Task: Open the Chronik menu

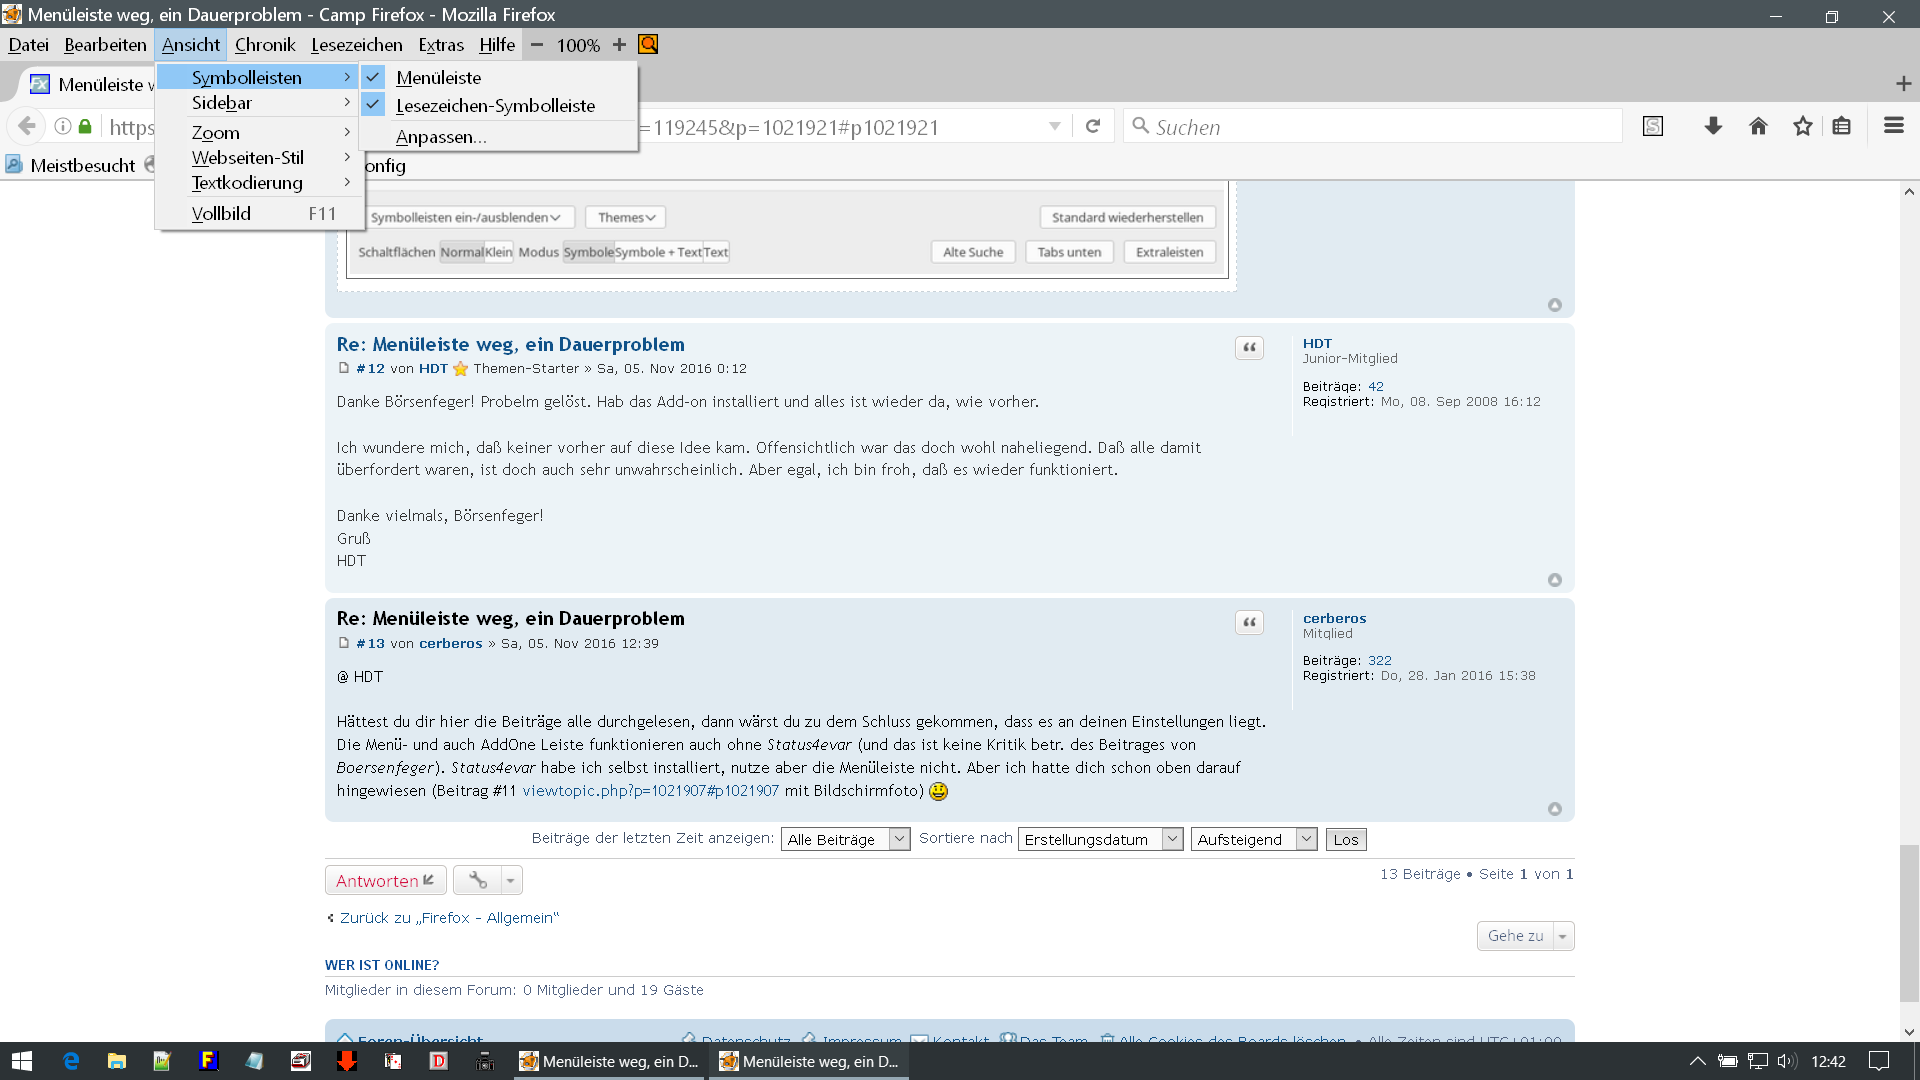Action: pyautogui.click(x=265, y=45)
